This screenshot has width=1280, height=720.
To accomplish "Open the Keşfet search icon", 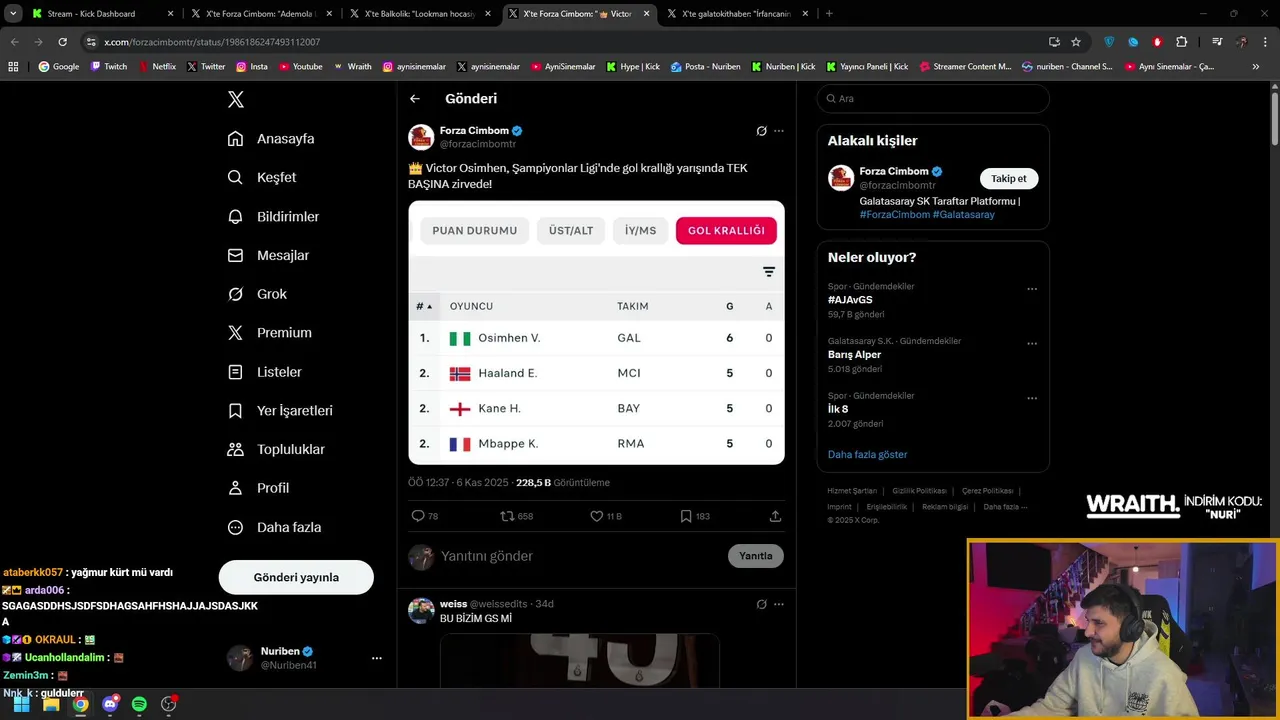I will (235, 177).
